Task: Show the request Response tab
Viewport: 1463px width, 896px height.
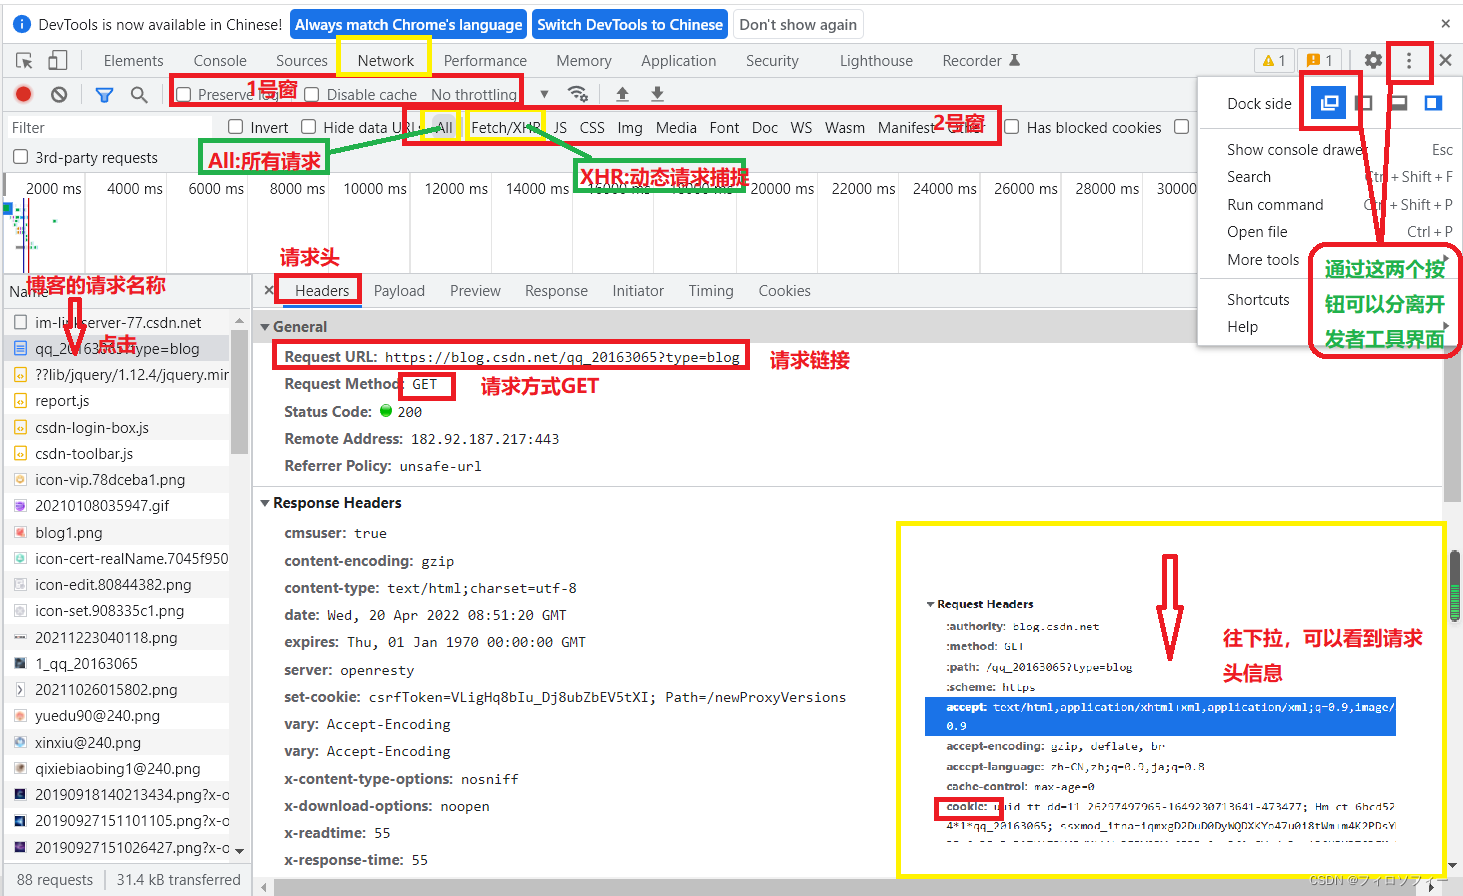Action: pos(556,291)
